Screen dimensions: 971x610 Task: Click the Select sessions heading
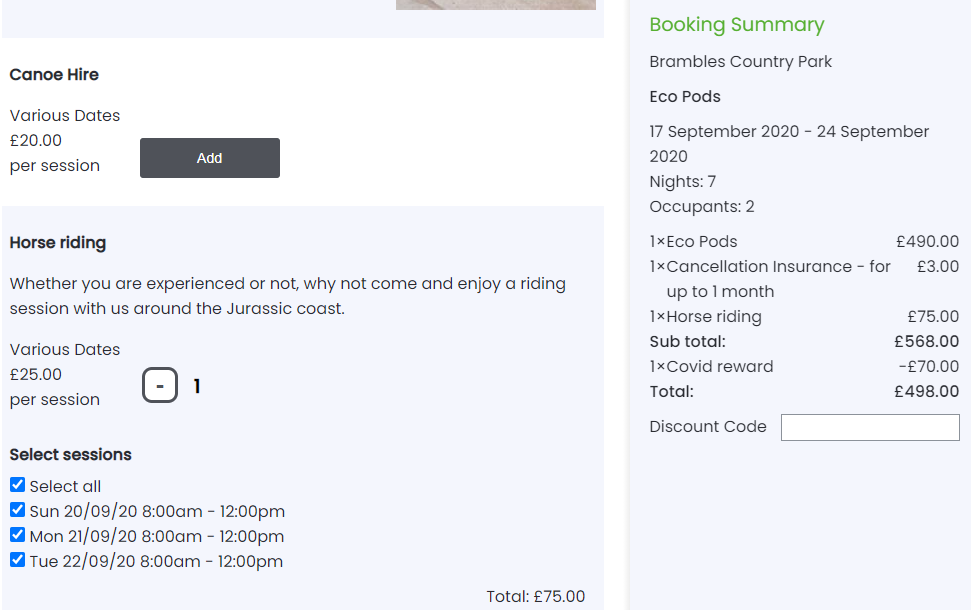[x=71, y=455]
